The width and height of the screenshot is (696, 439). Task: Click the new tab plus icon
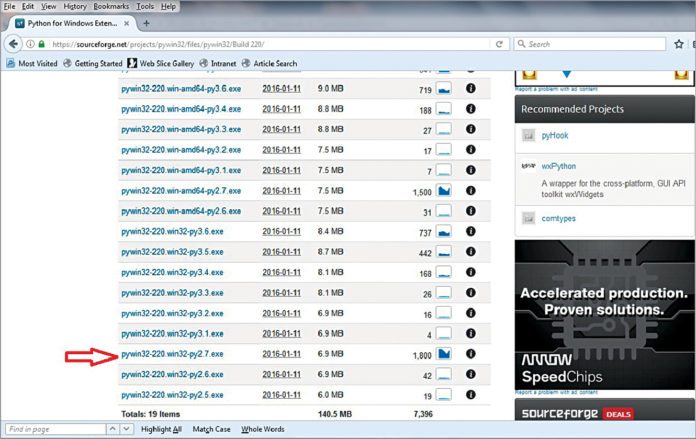(147, 22)
